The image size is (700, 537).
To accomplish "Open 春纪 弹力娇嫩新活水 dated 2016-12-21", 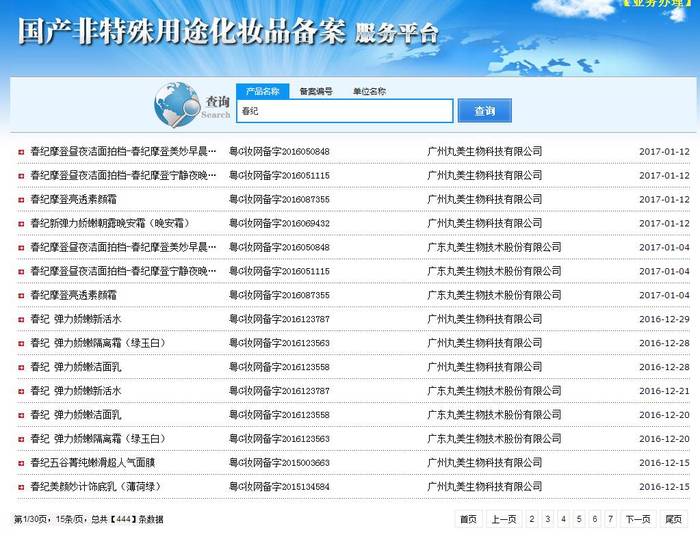I will [x=75, y=391].
